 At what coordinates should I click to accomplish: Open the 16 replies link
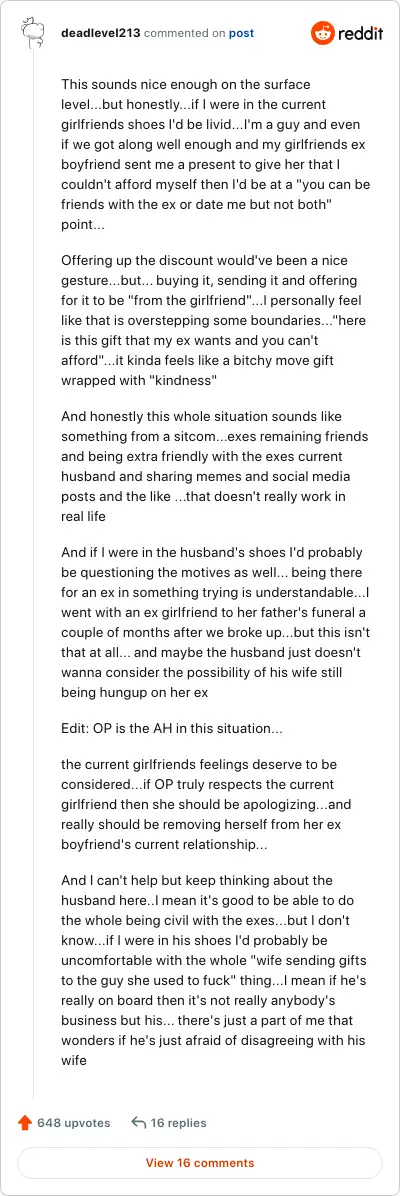coord(178,1123)
